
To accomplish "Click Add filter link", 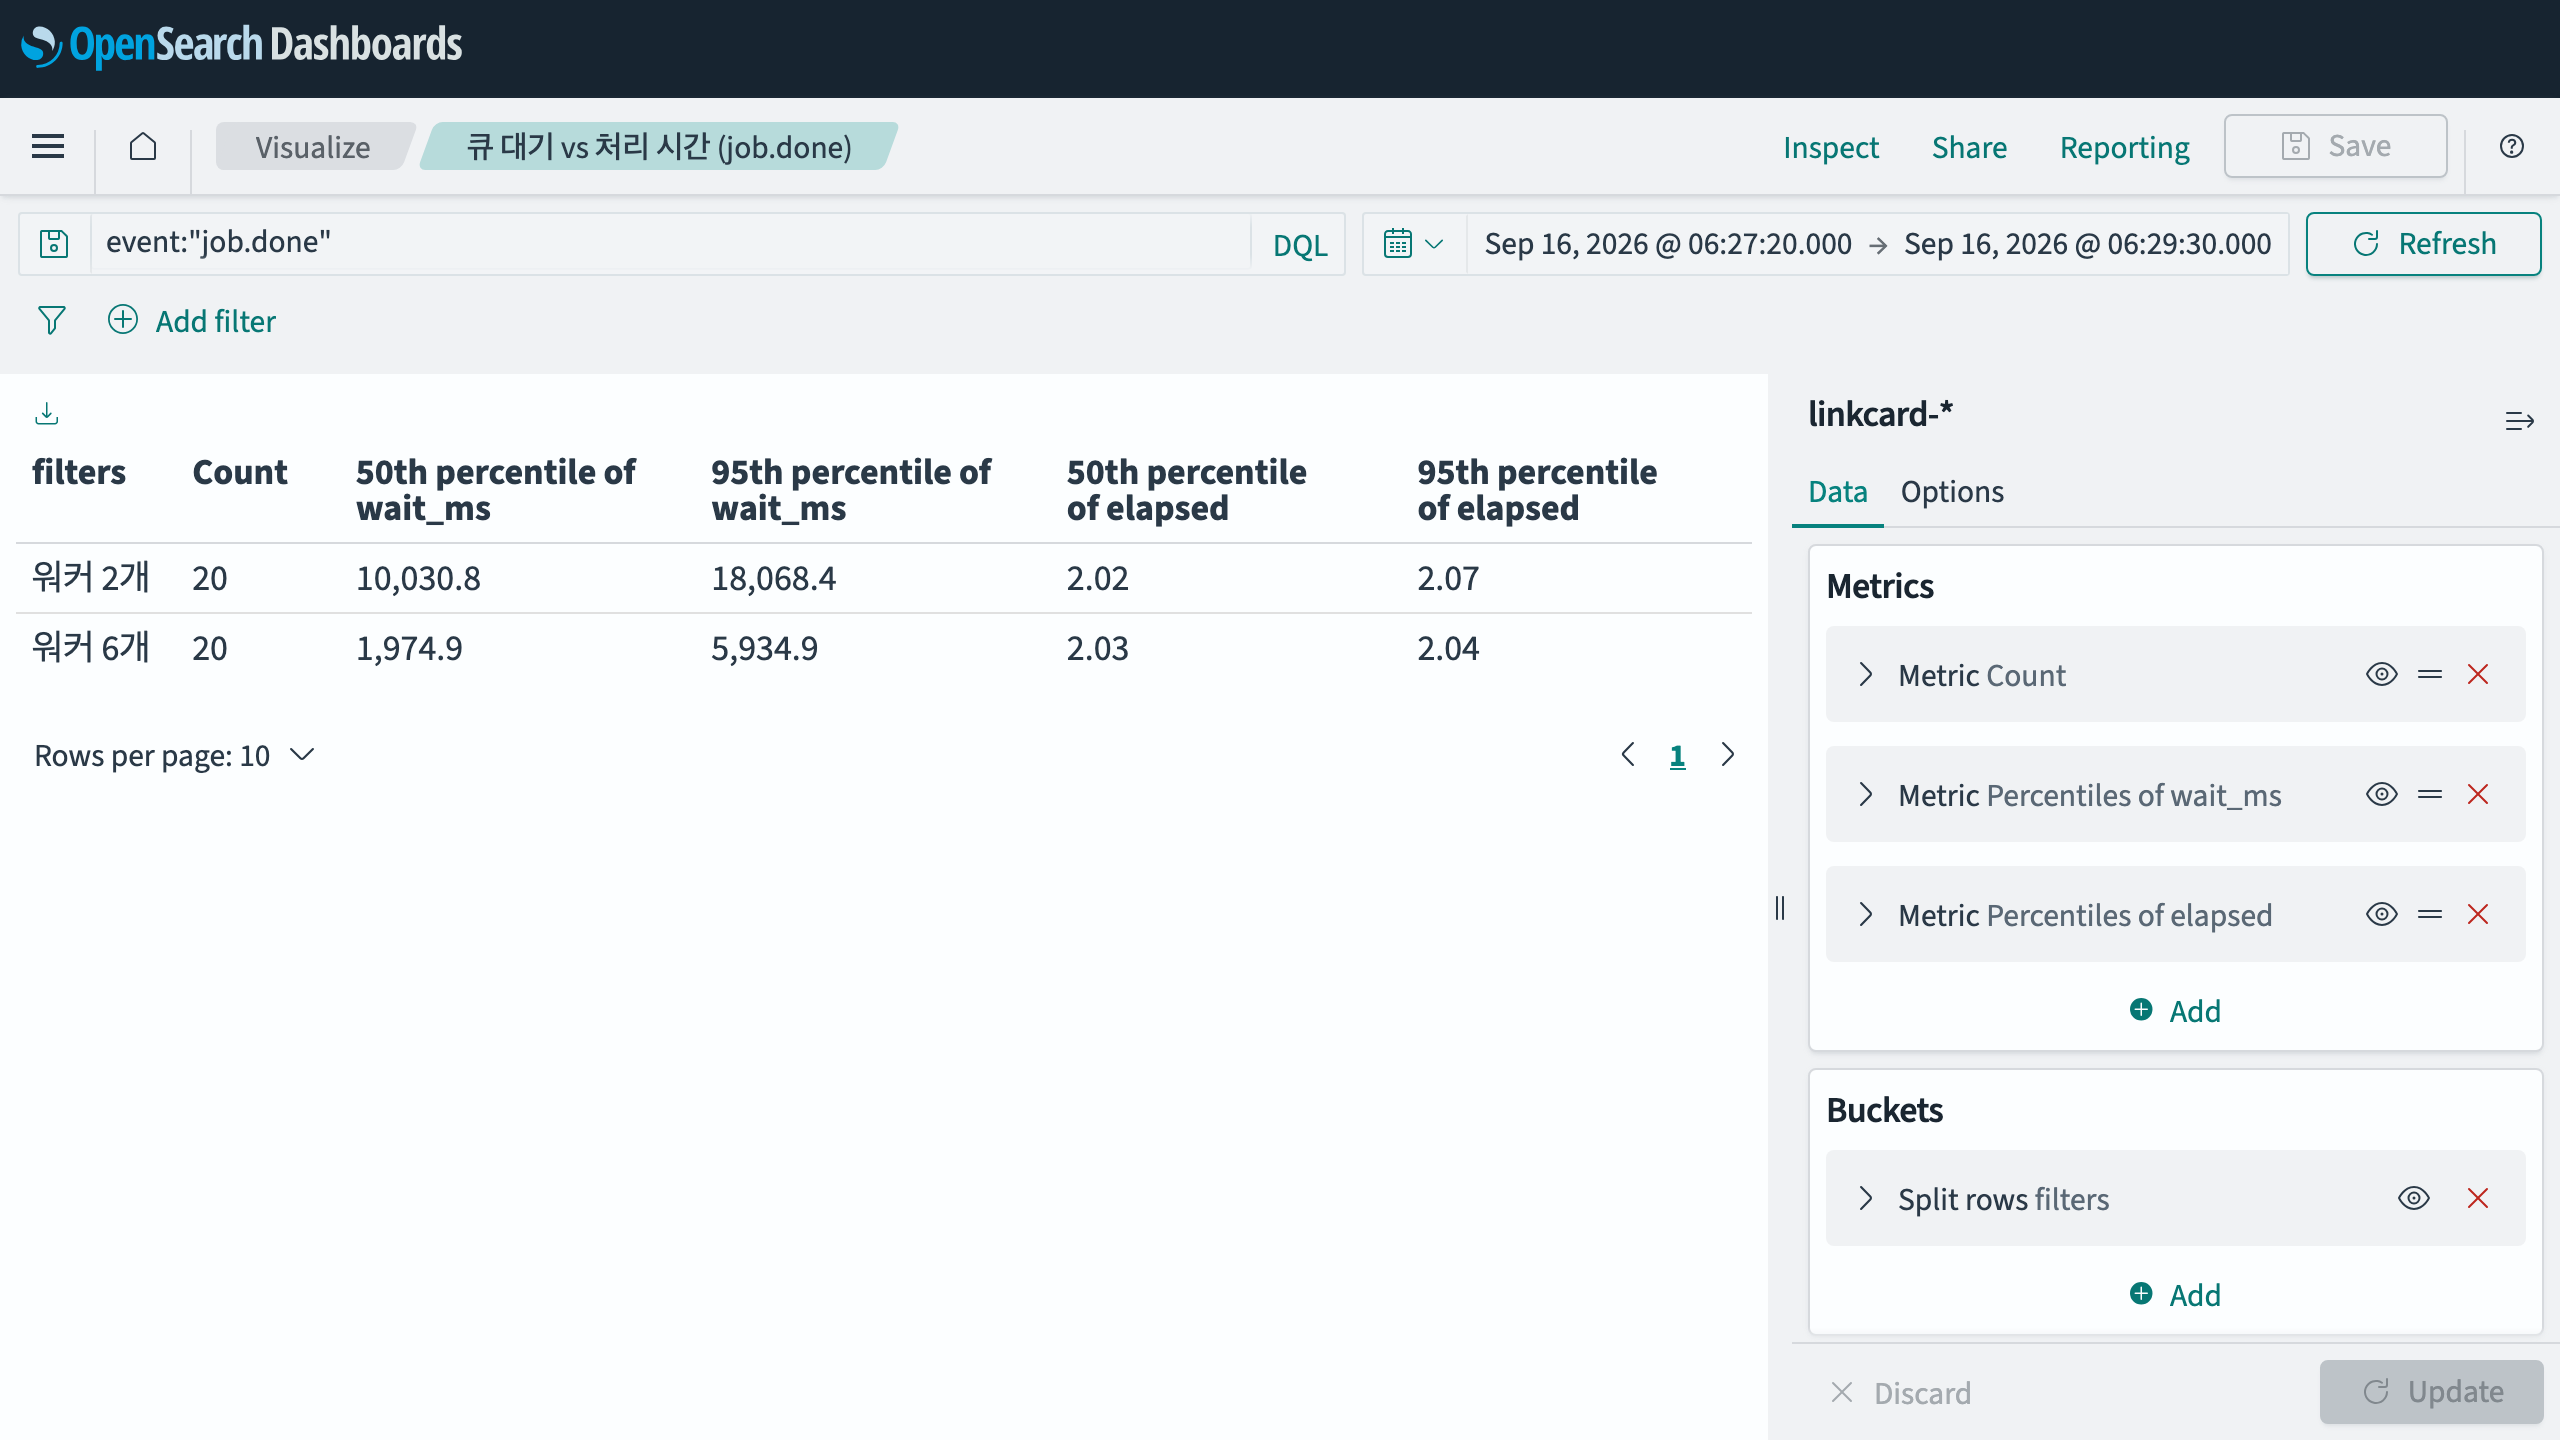I will pos(192,321).
